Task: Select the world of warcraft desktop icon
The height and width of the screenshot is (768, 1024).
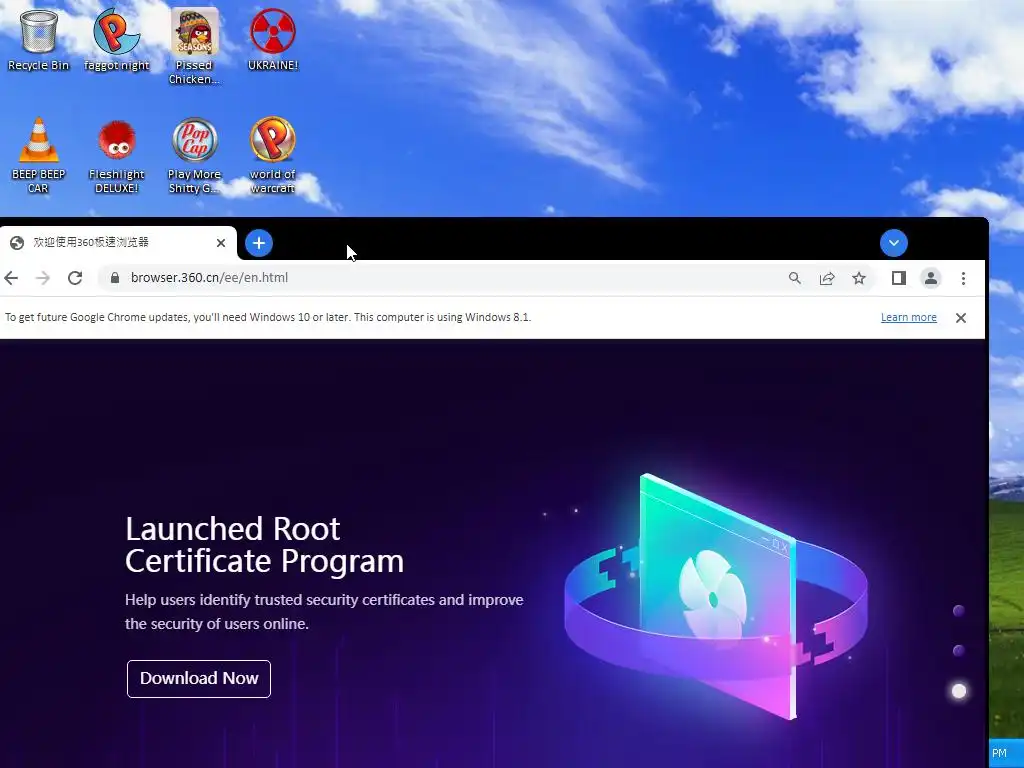Action: pos(272,155)
